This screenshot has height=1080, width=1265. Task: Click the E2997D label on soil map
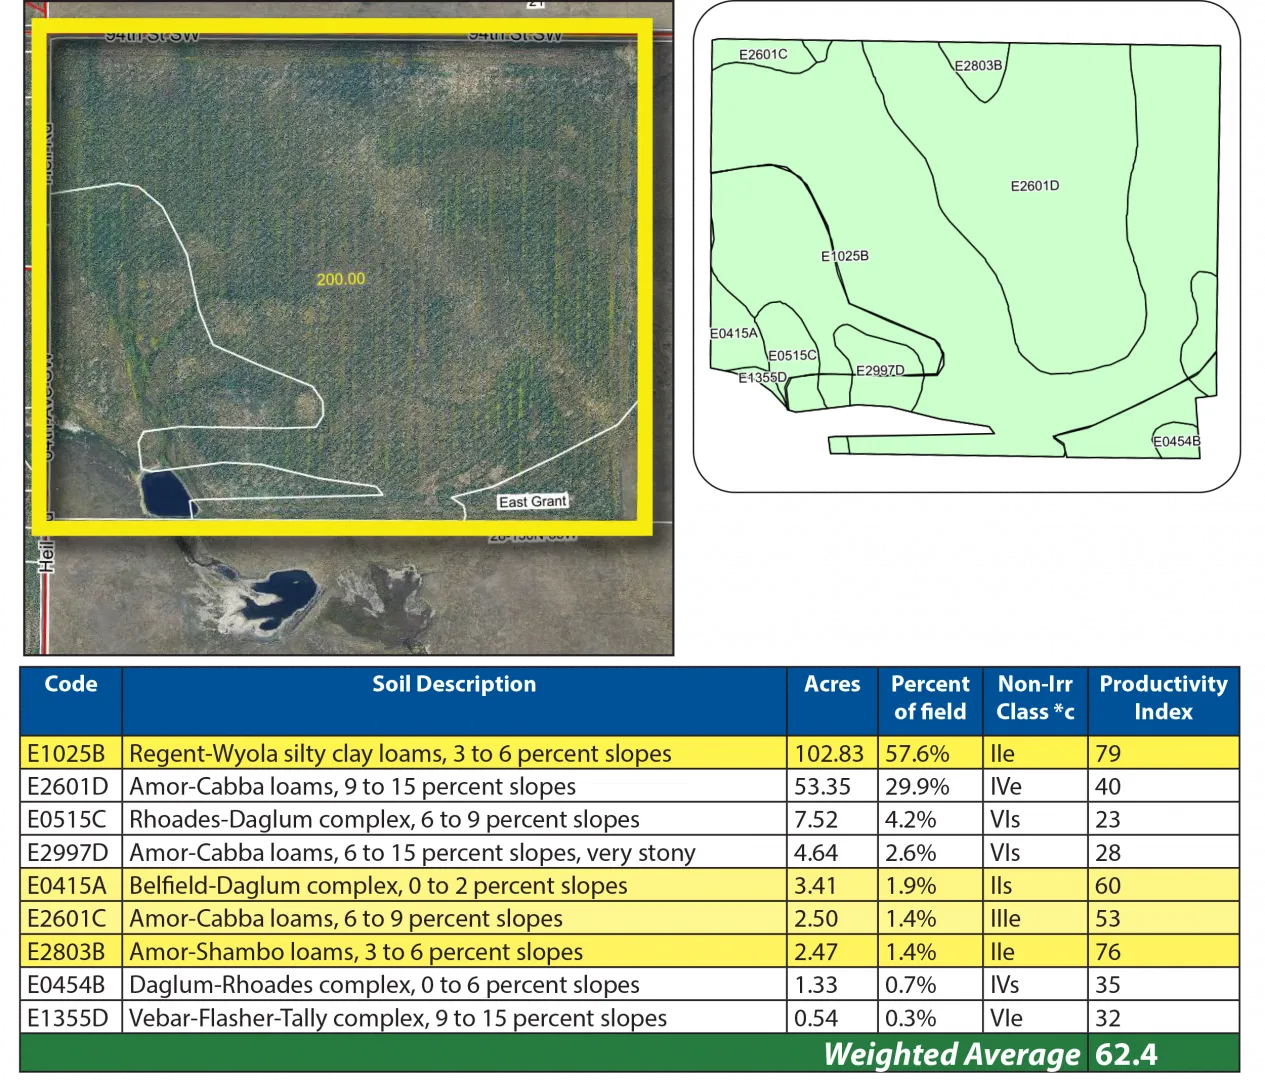point(879,370)
